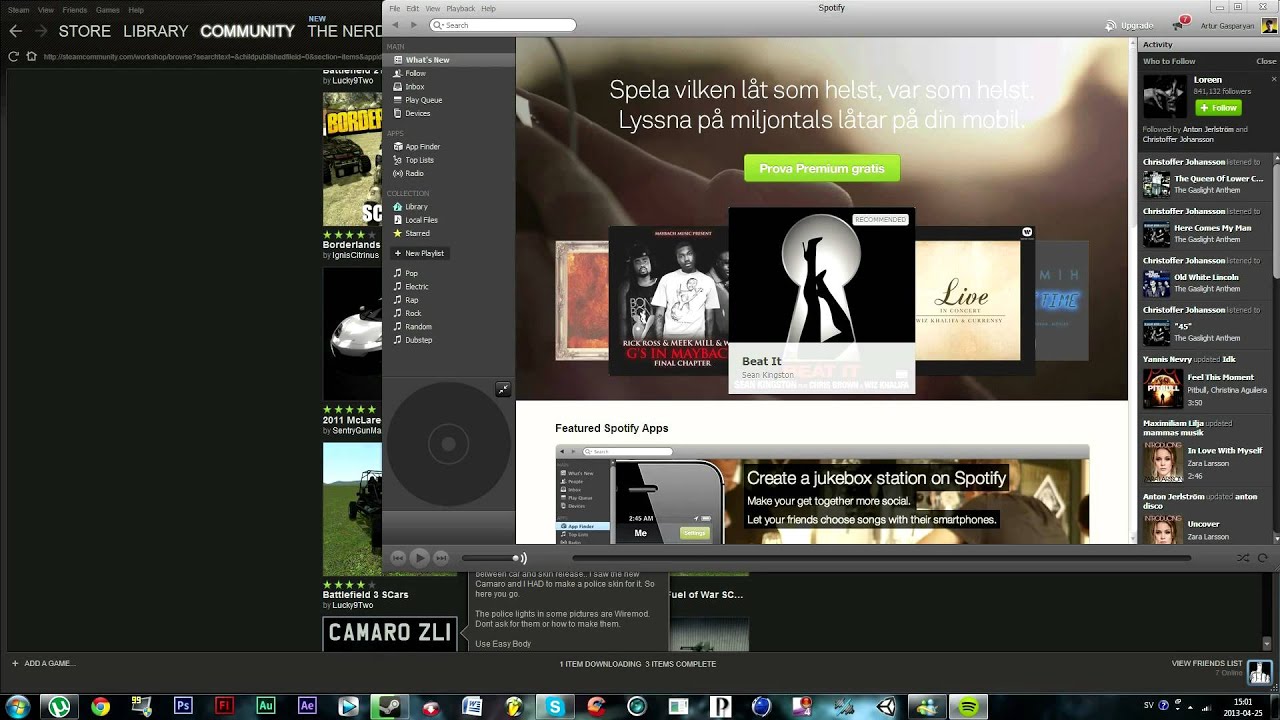1280x720 pixels.
Task: Open the Inbox in Spotify sidebar
Action: (x=448, y=87)
